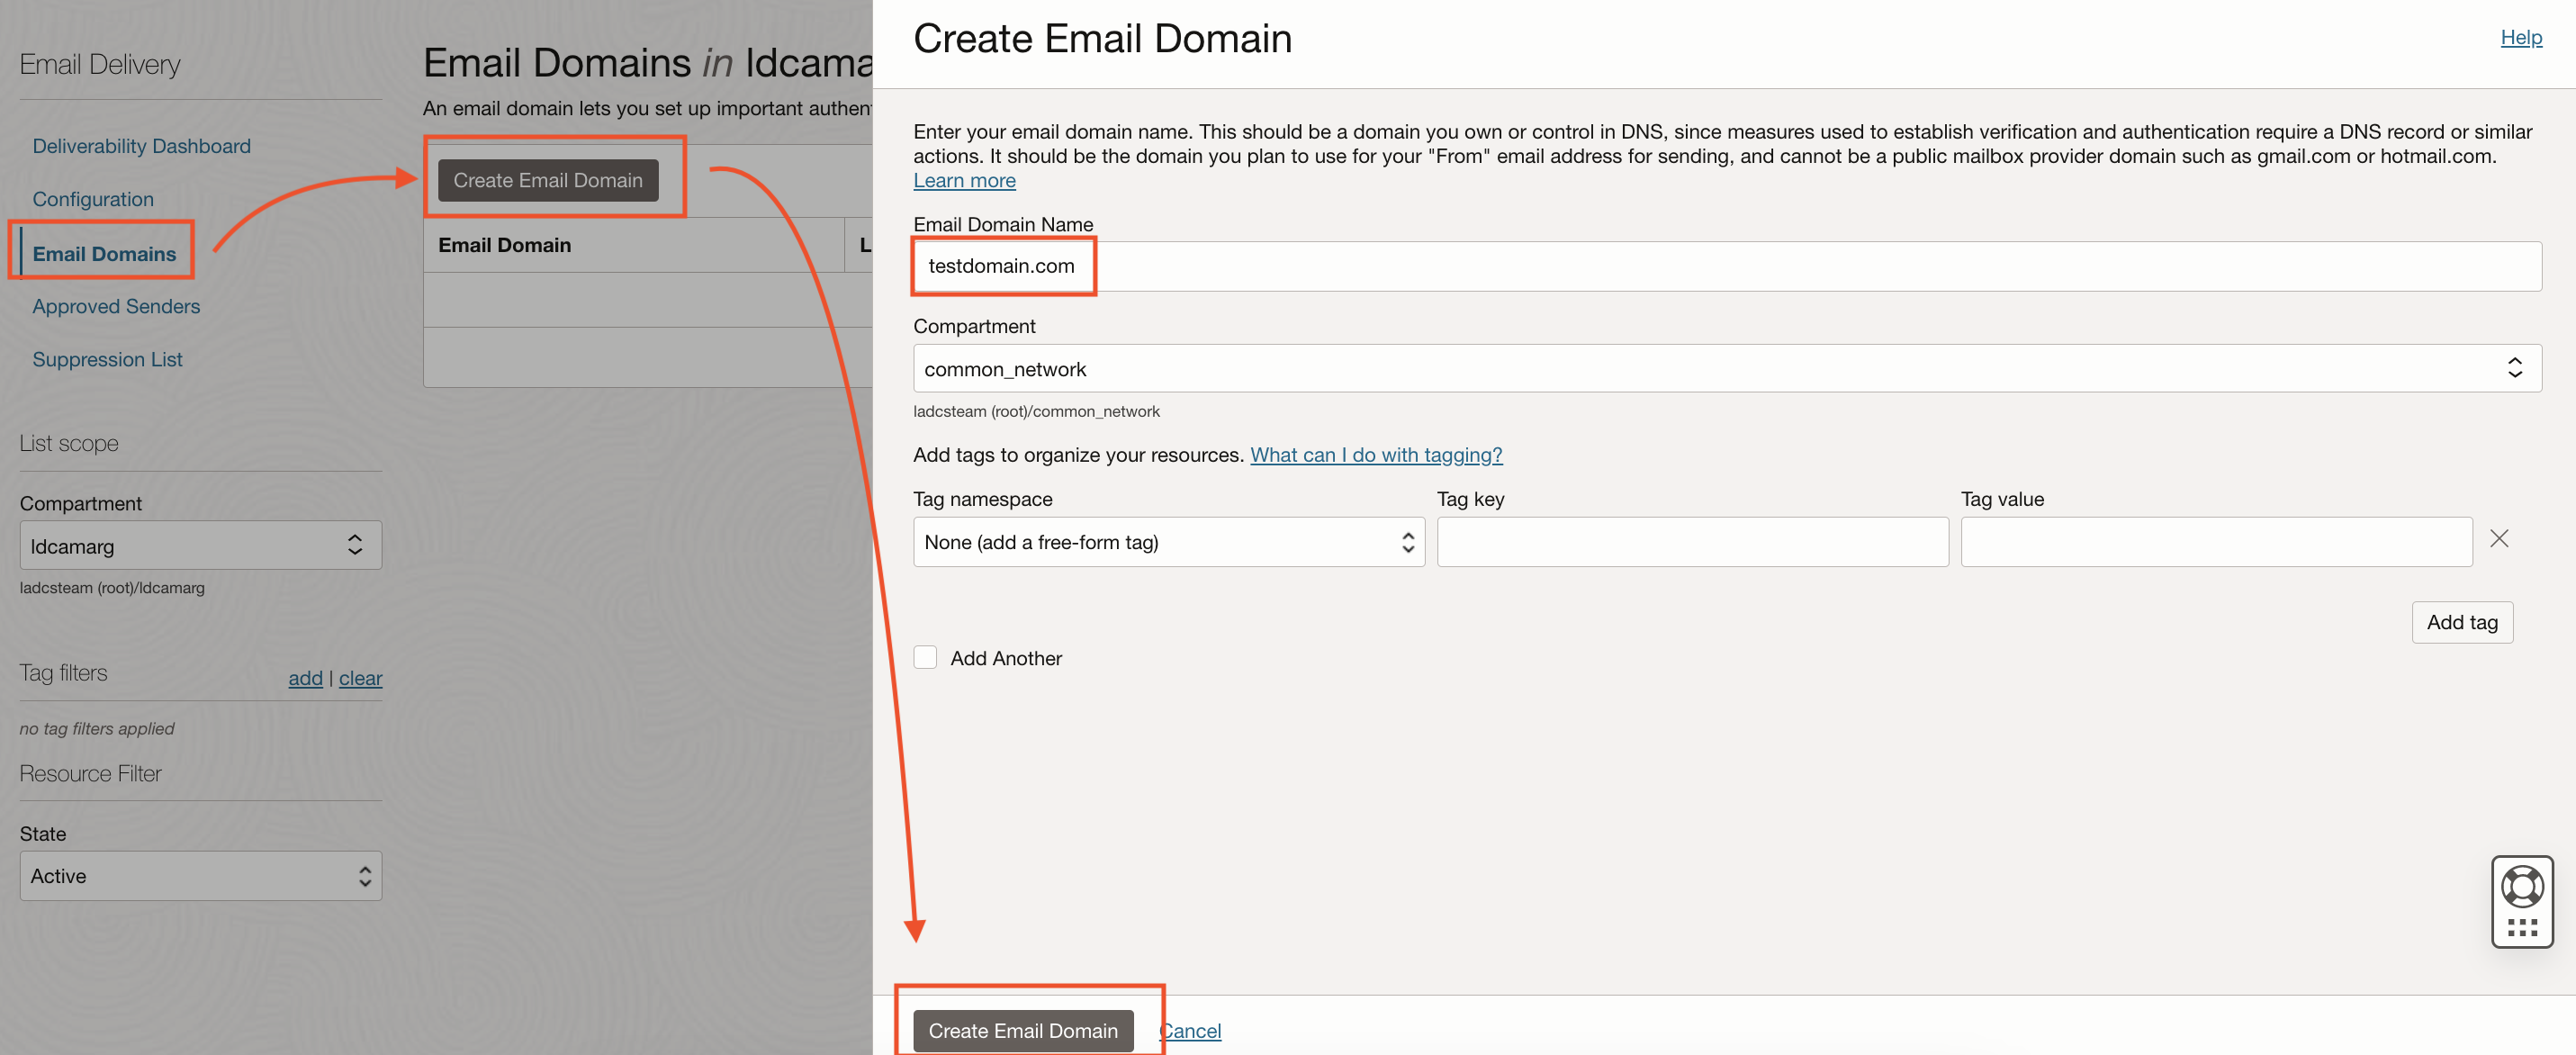Image resolution: width=2576 pixels, height=1055 pixels.
Task: Enable the Add Another checkbox
Action: [925, 657]
